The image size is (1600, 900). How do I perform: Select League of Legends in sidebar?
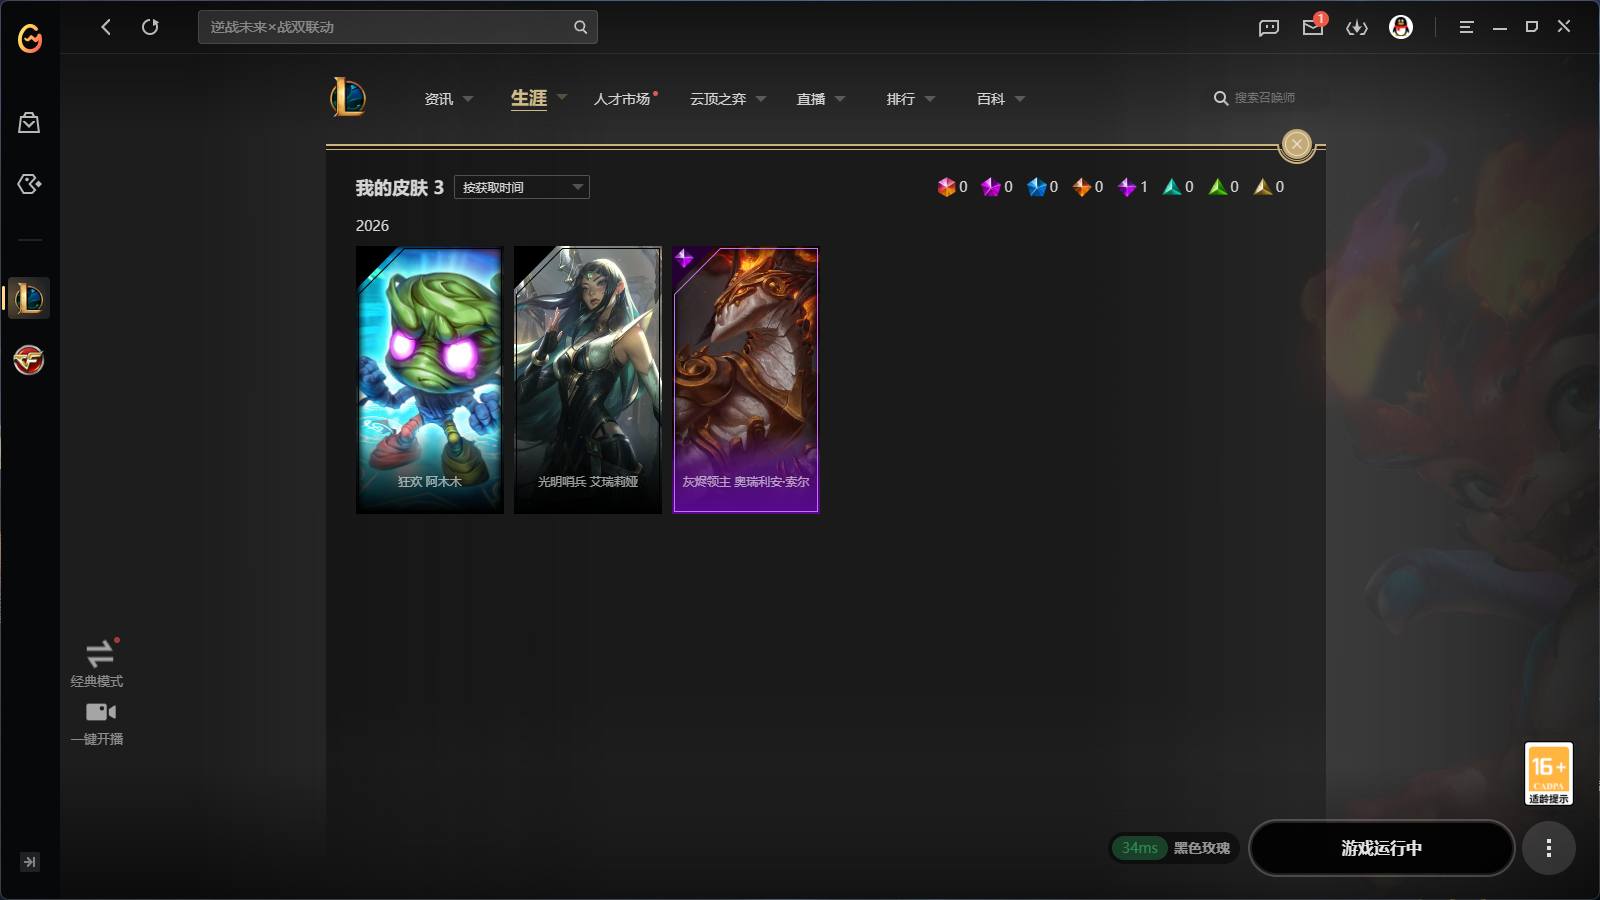pyautogui.click(x=29, y=298)
